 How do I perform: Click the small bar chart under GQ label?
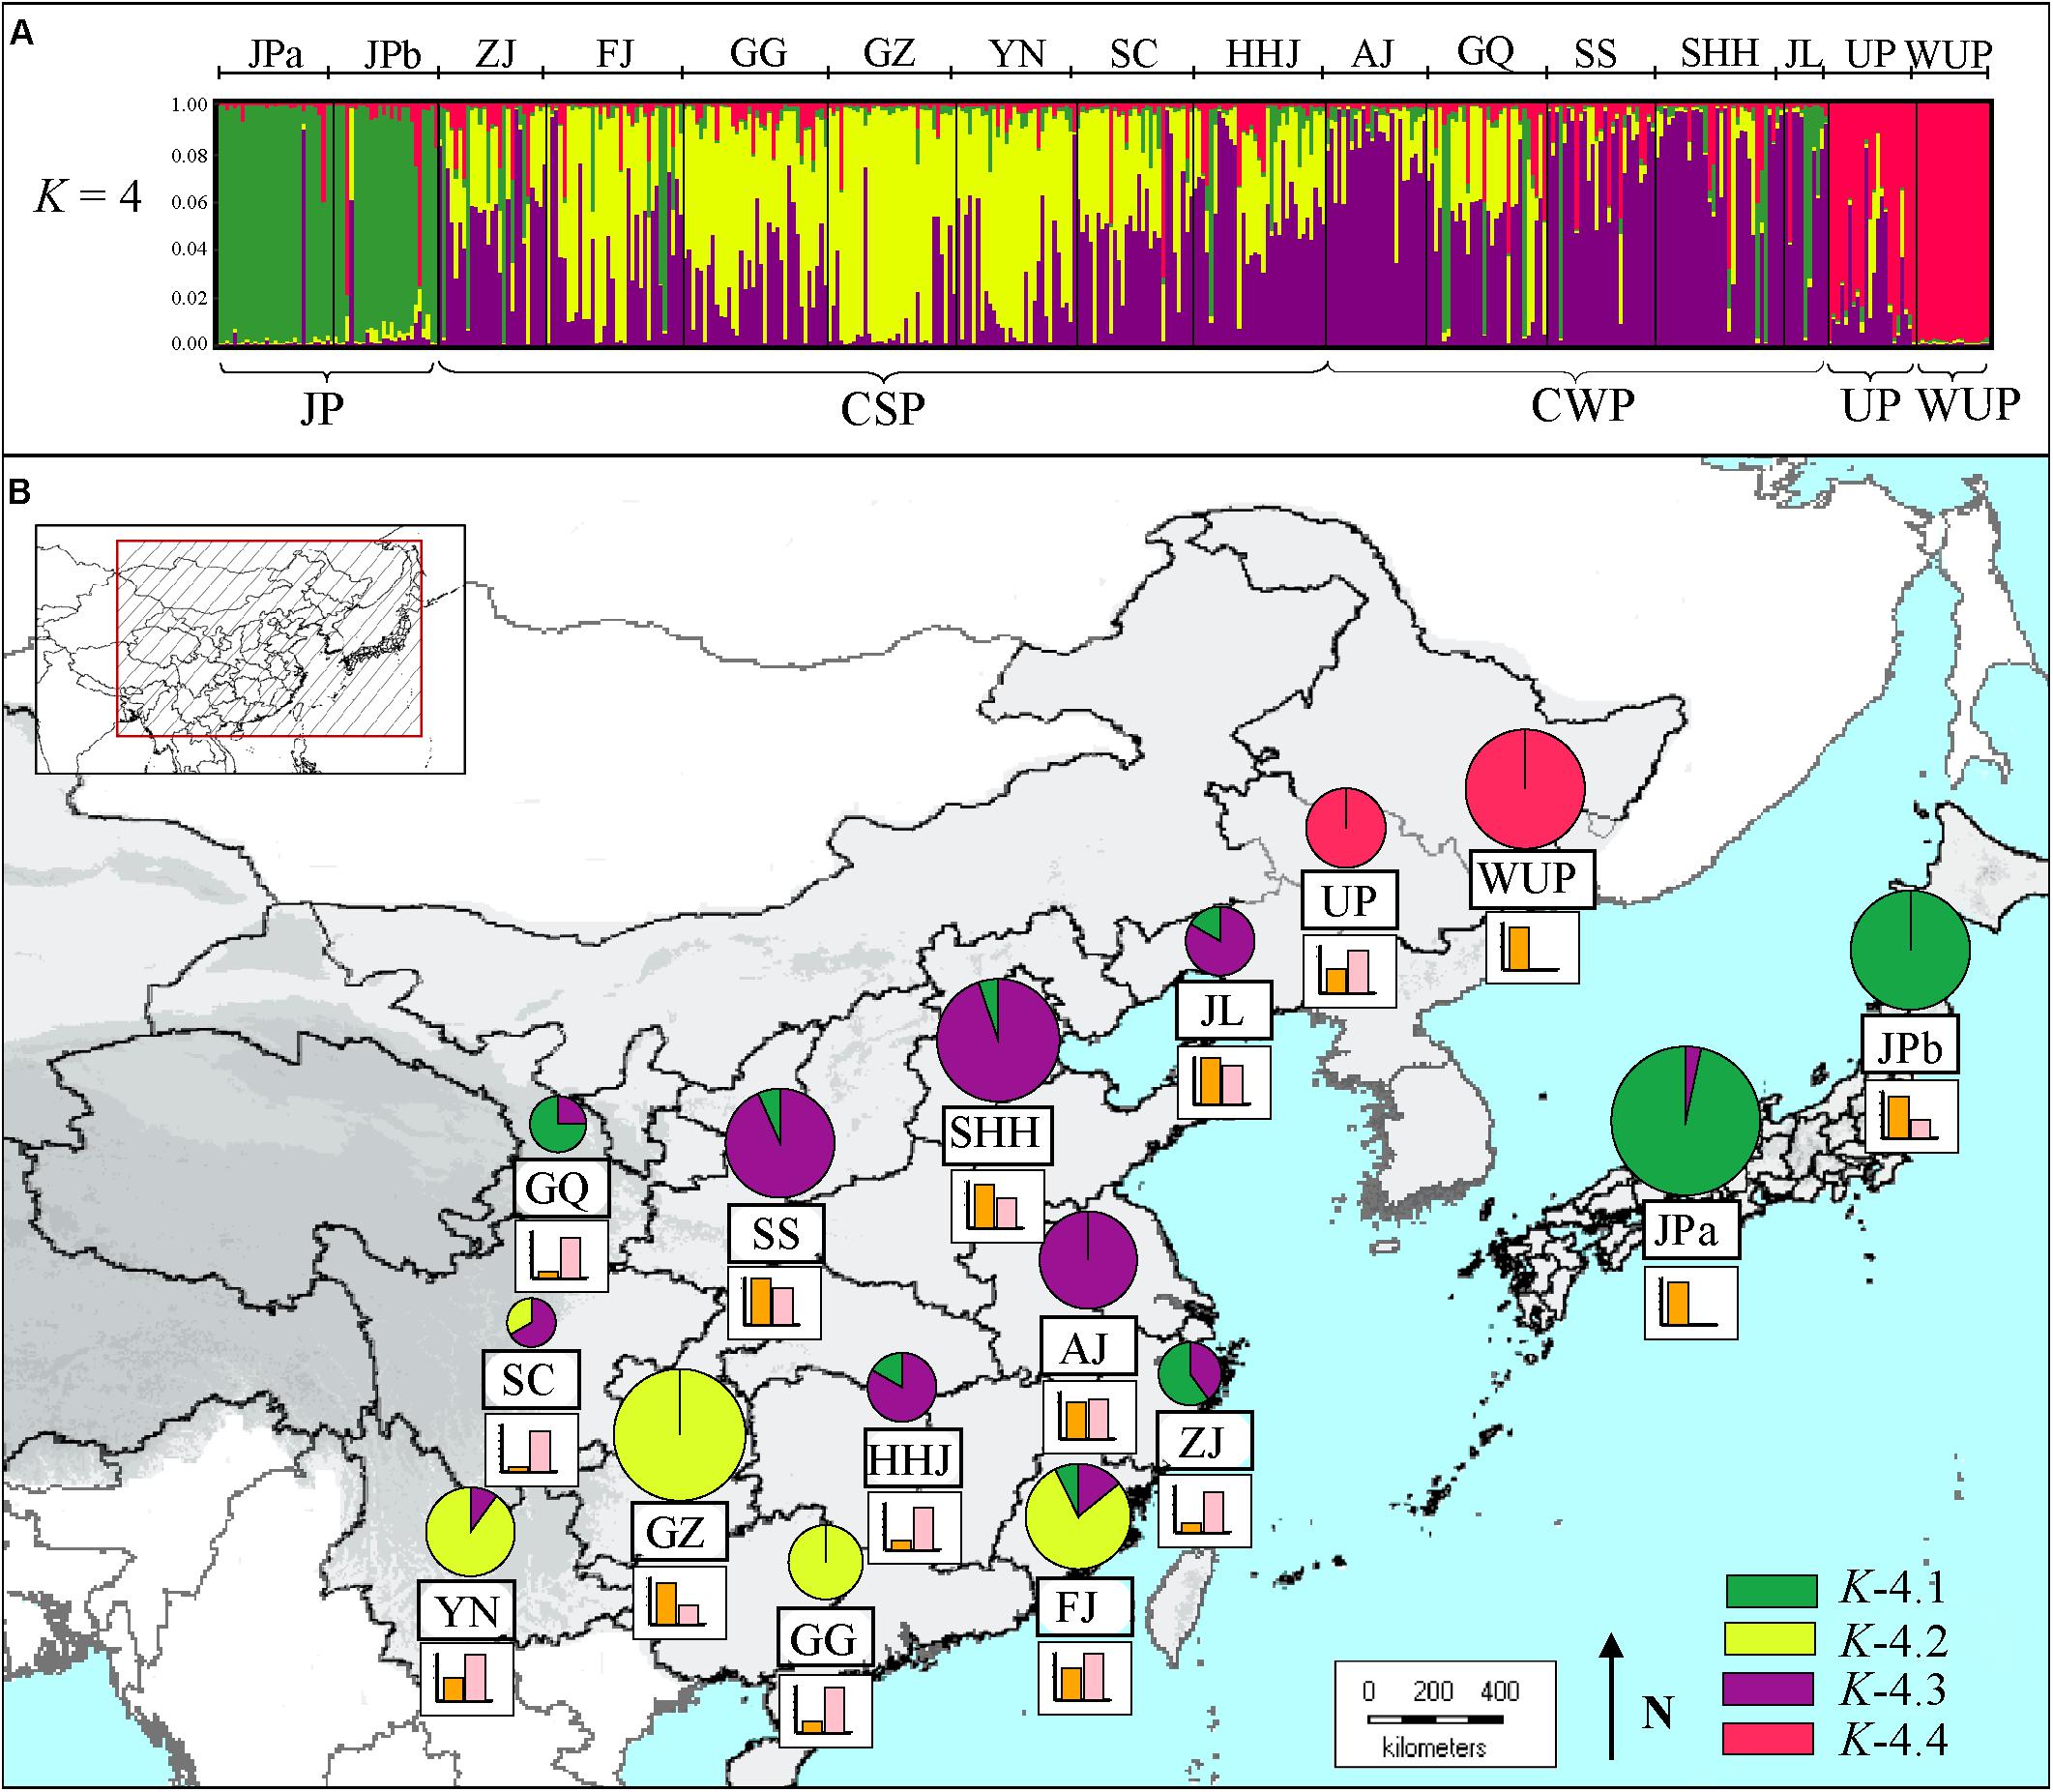coord(562,1258)
